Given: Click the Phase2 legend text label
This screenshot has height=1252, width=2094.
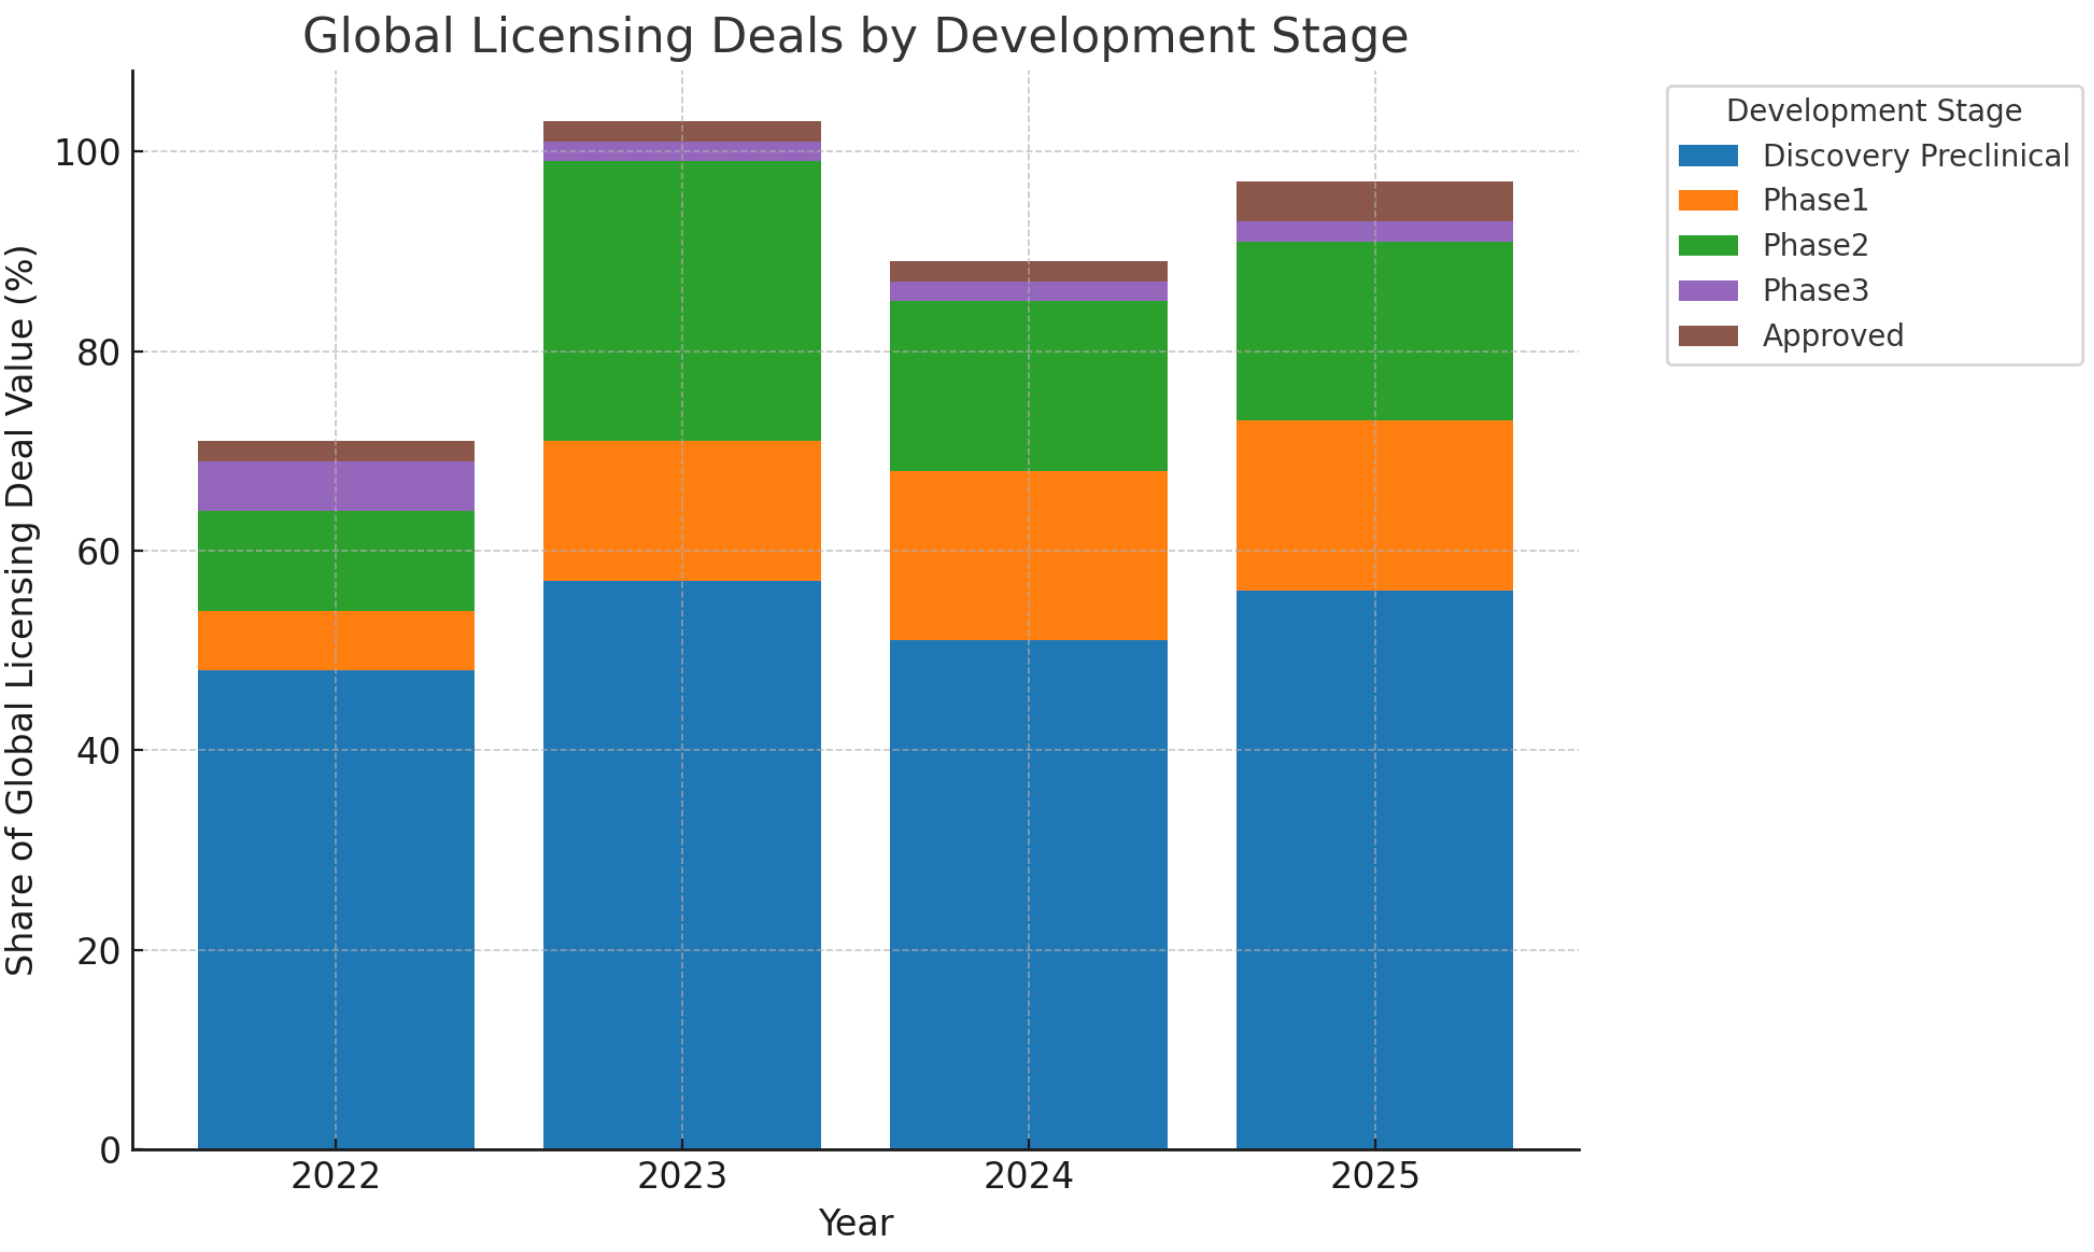Looking at the screenshot, I should pos(1814,245).
